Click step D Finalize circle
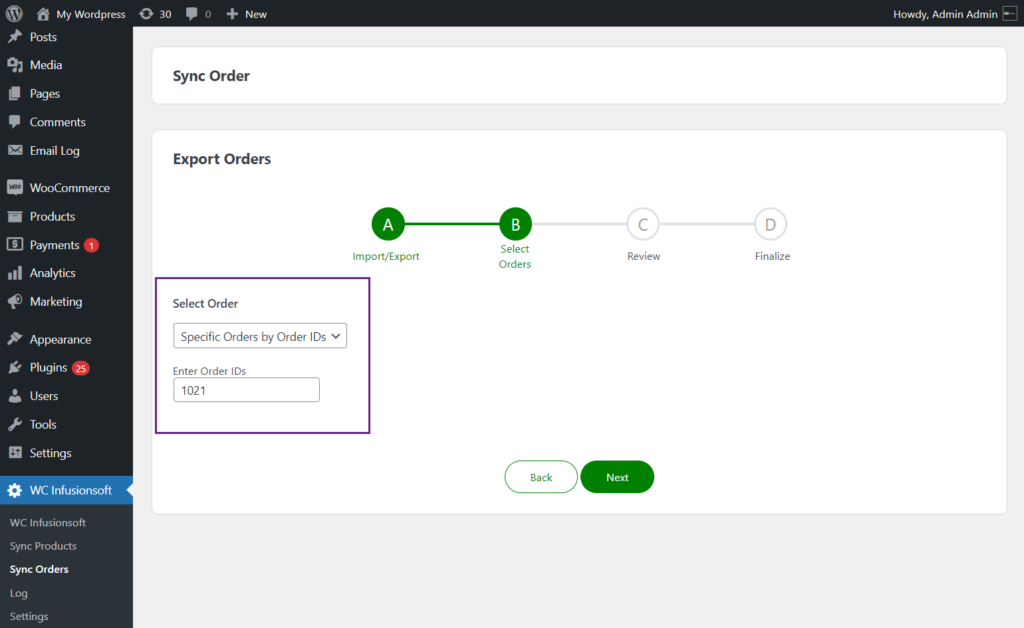This screenshot has width=1024, height=628. [770, 225]
